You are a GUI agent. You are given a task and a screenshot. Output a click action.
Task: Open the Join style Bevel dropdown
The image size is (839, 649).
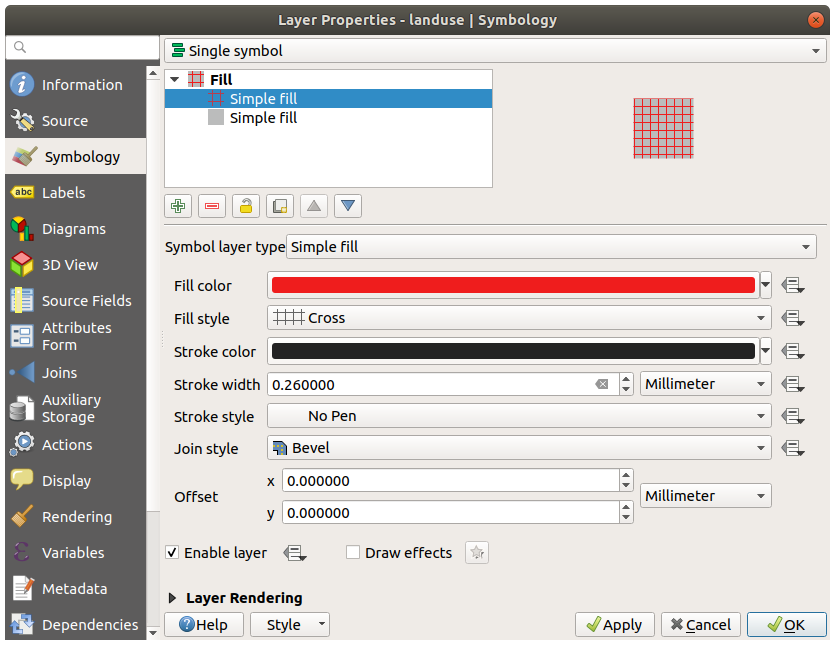coord(519,448)
